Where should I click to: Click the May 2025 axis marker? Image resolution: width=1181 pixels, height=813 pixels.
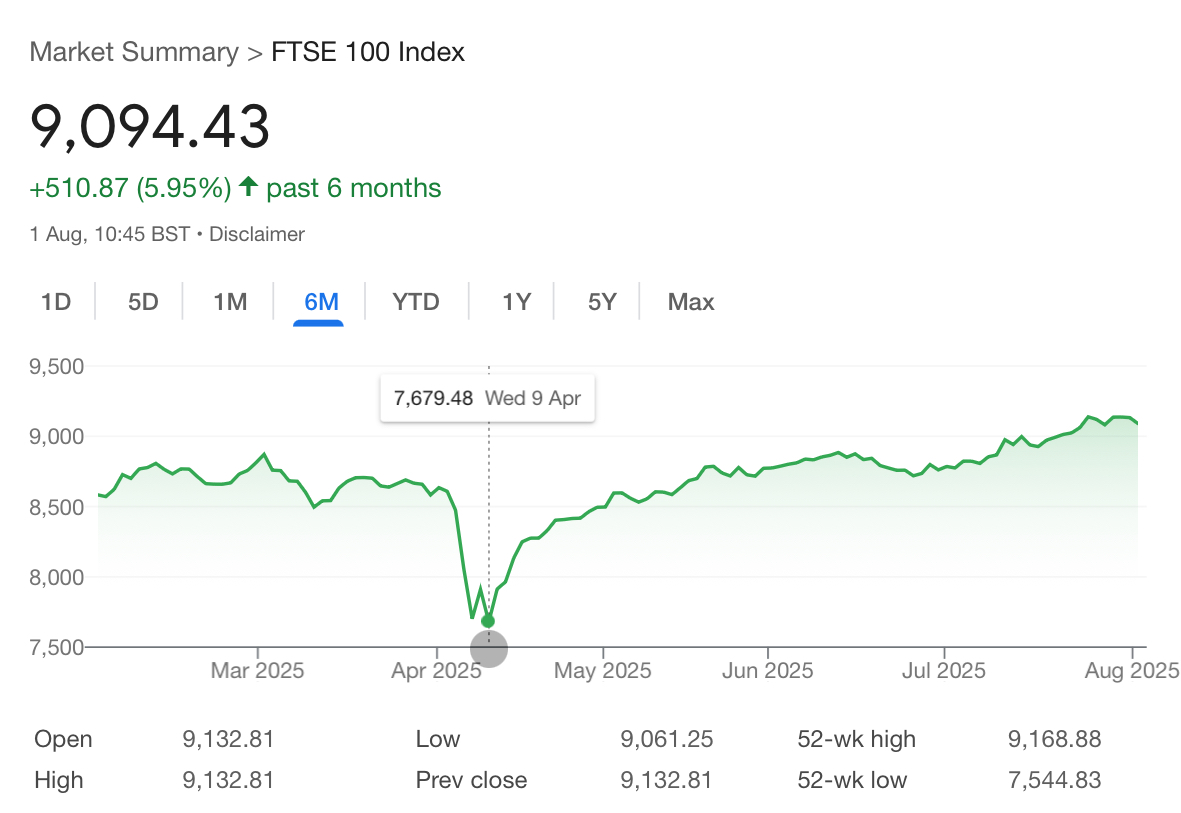click(x=603, y=671)
